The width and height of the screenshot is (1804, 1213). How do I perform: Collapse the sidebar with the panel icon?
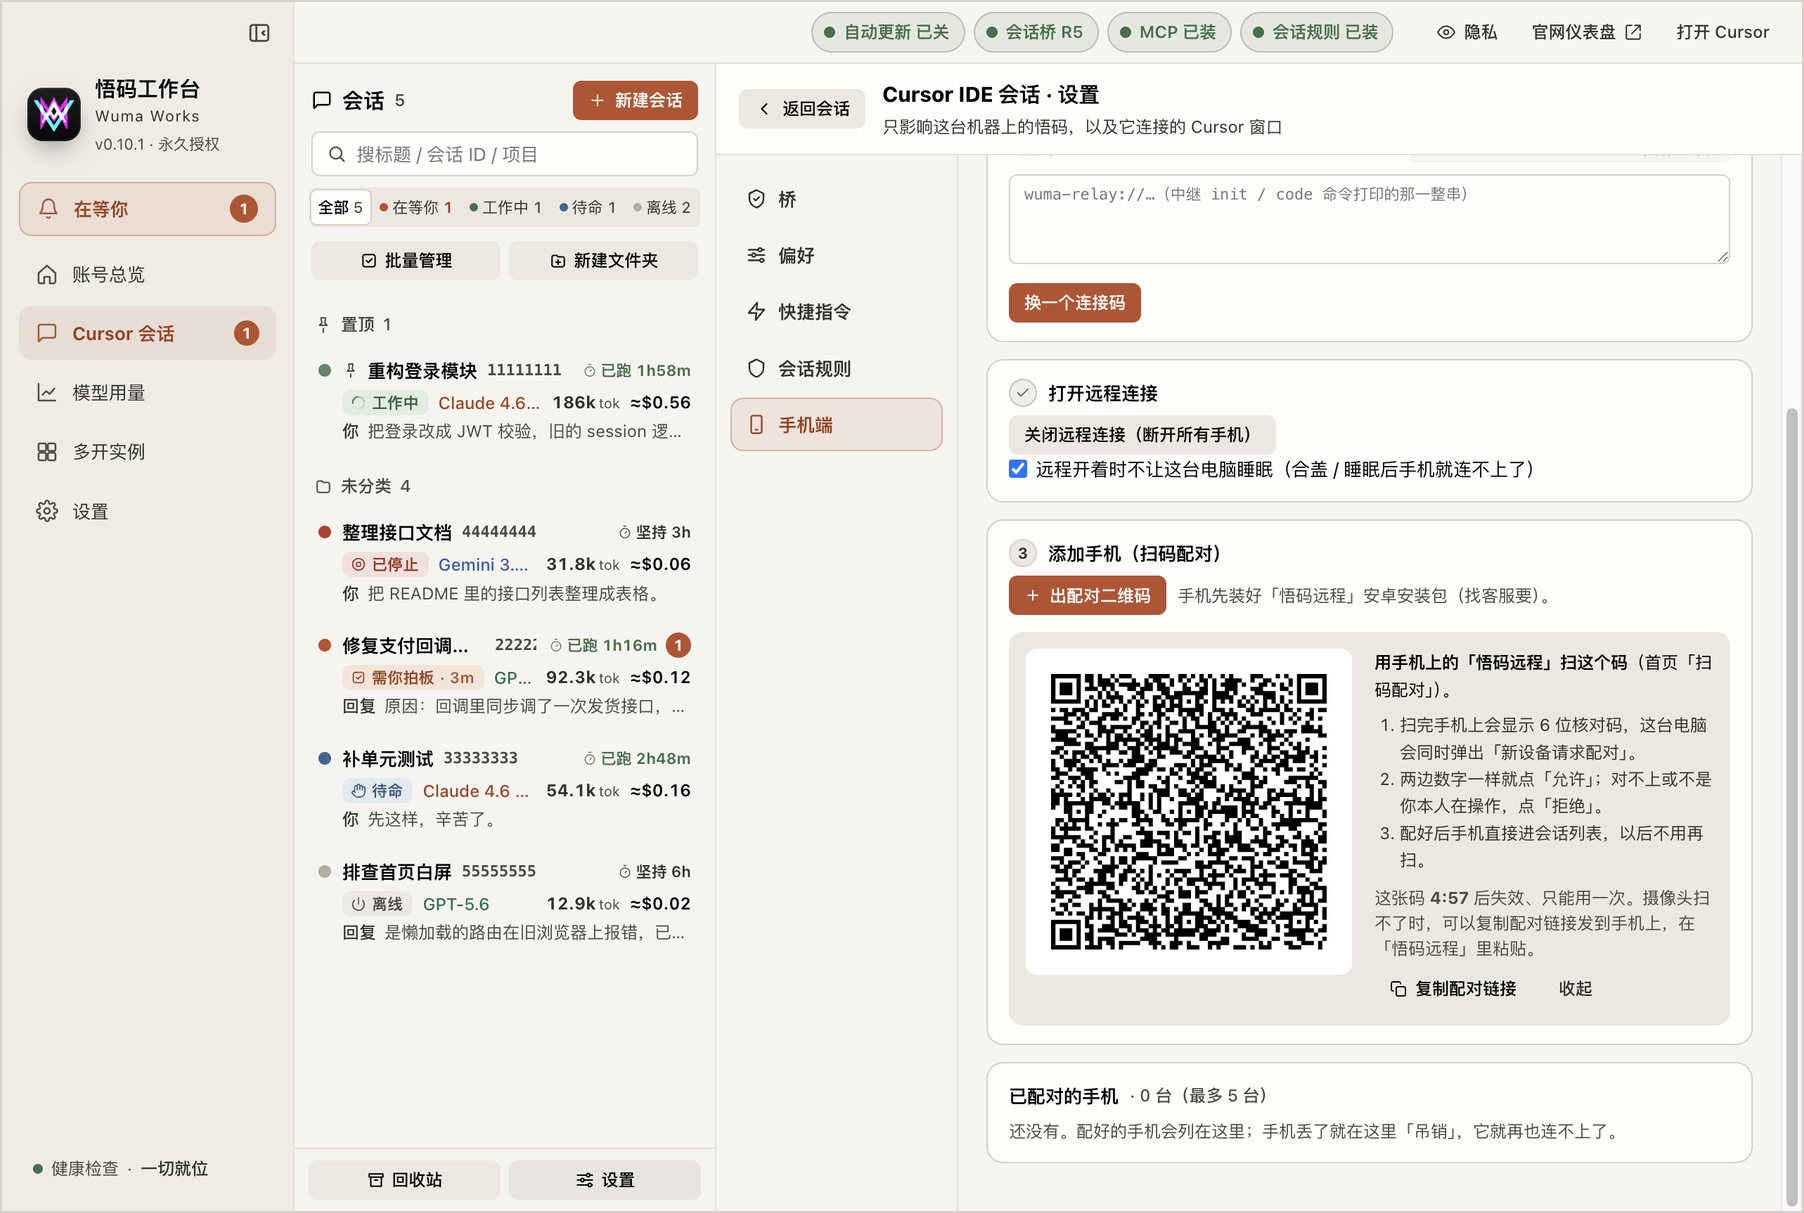click(x=259, y=33)
